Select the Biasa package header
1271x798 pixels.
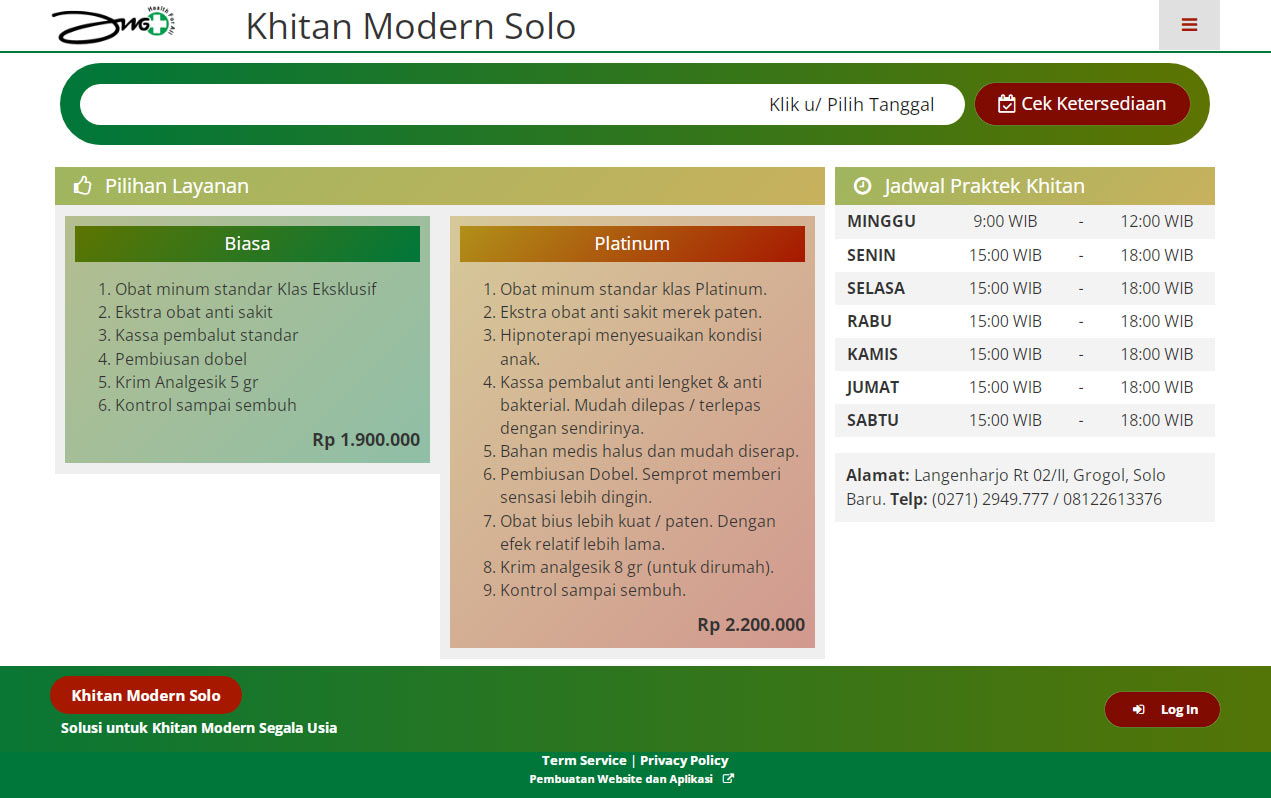[247, 244]
